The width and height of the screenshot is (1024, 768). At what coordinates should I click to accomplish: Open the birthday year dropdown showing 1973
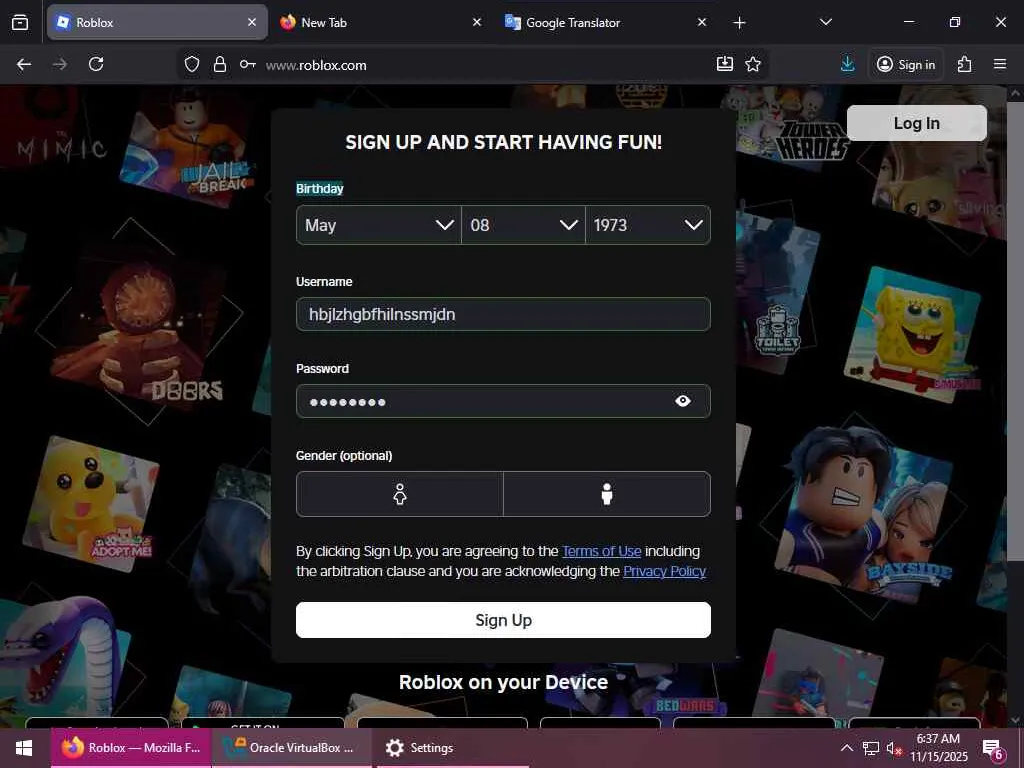point(648,225)
